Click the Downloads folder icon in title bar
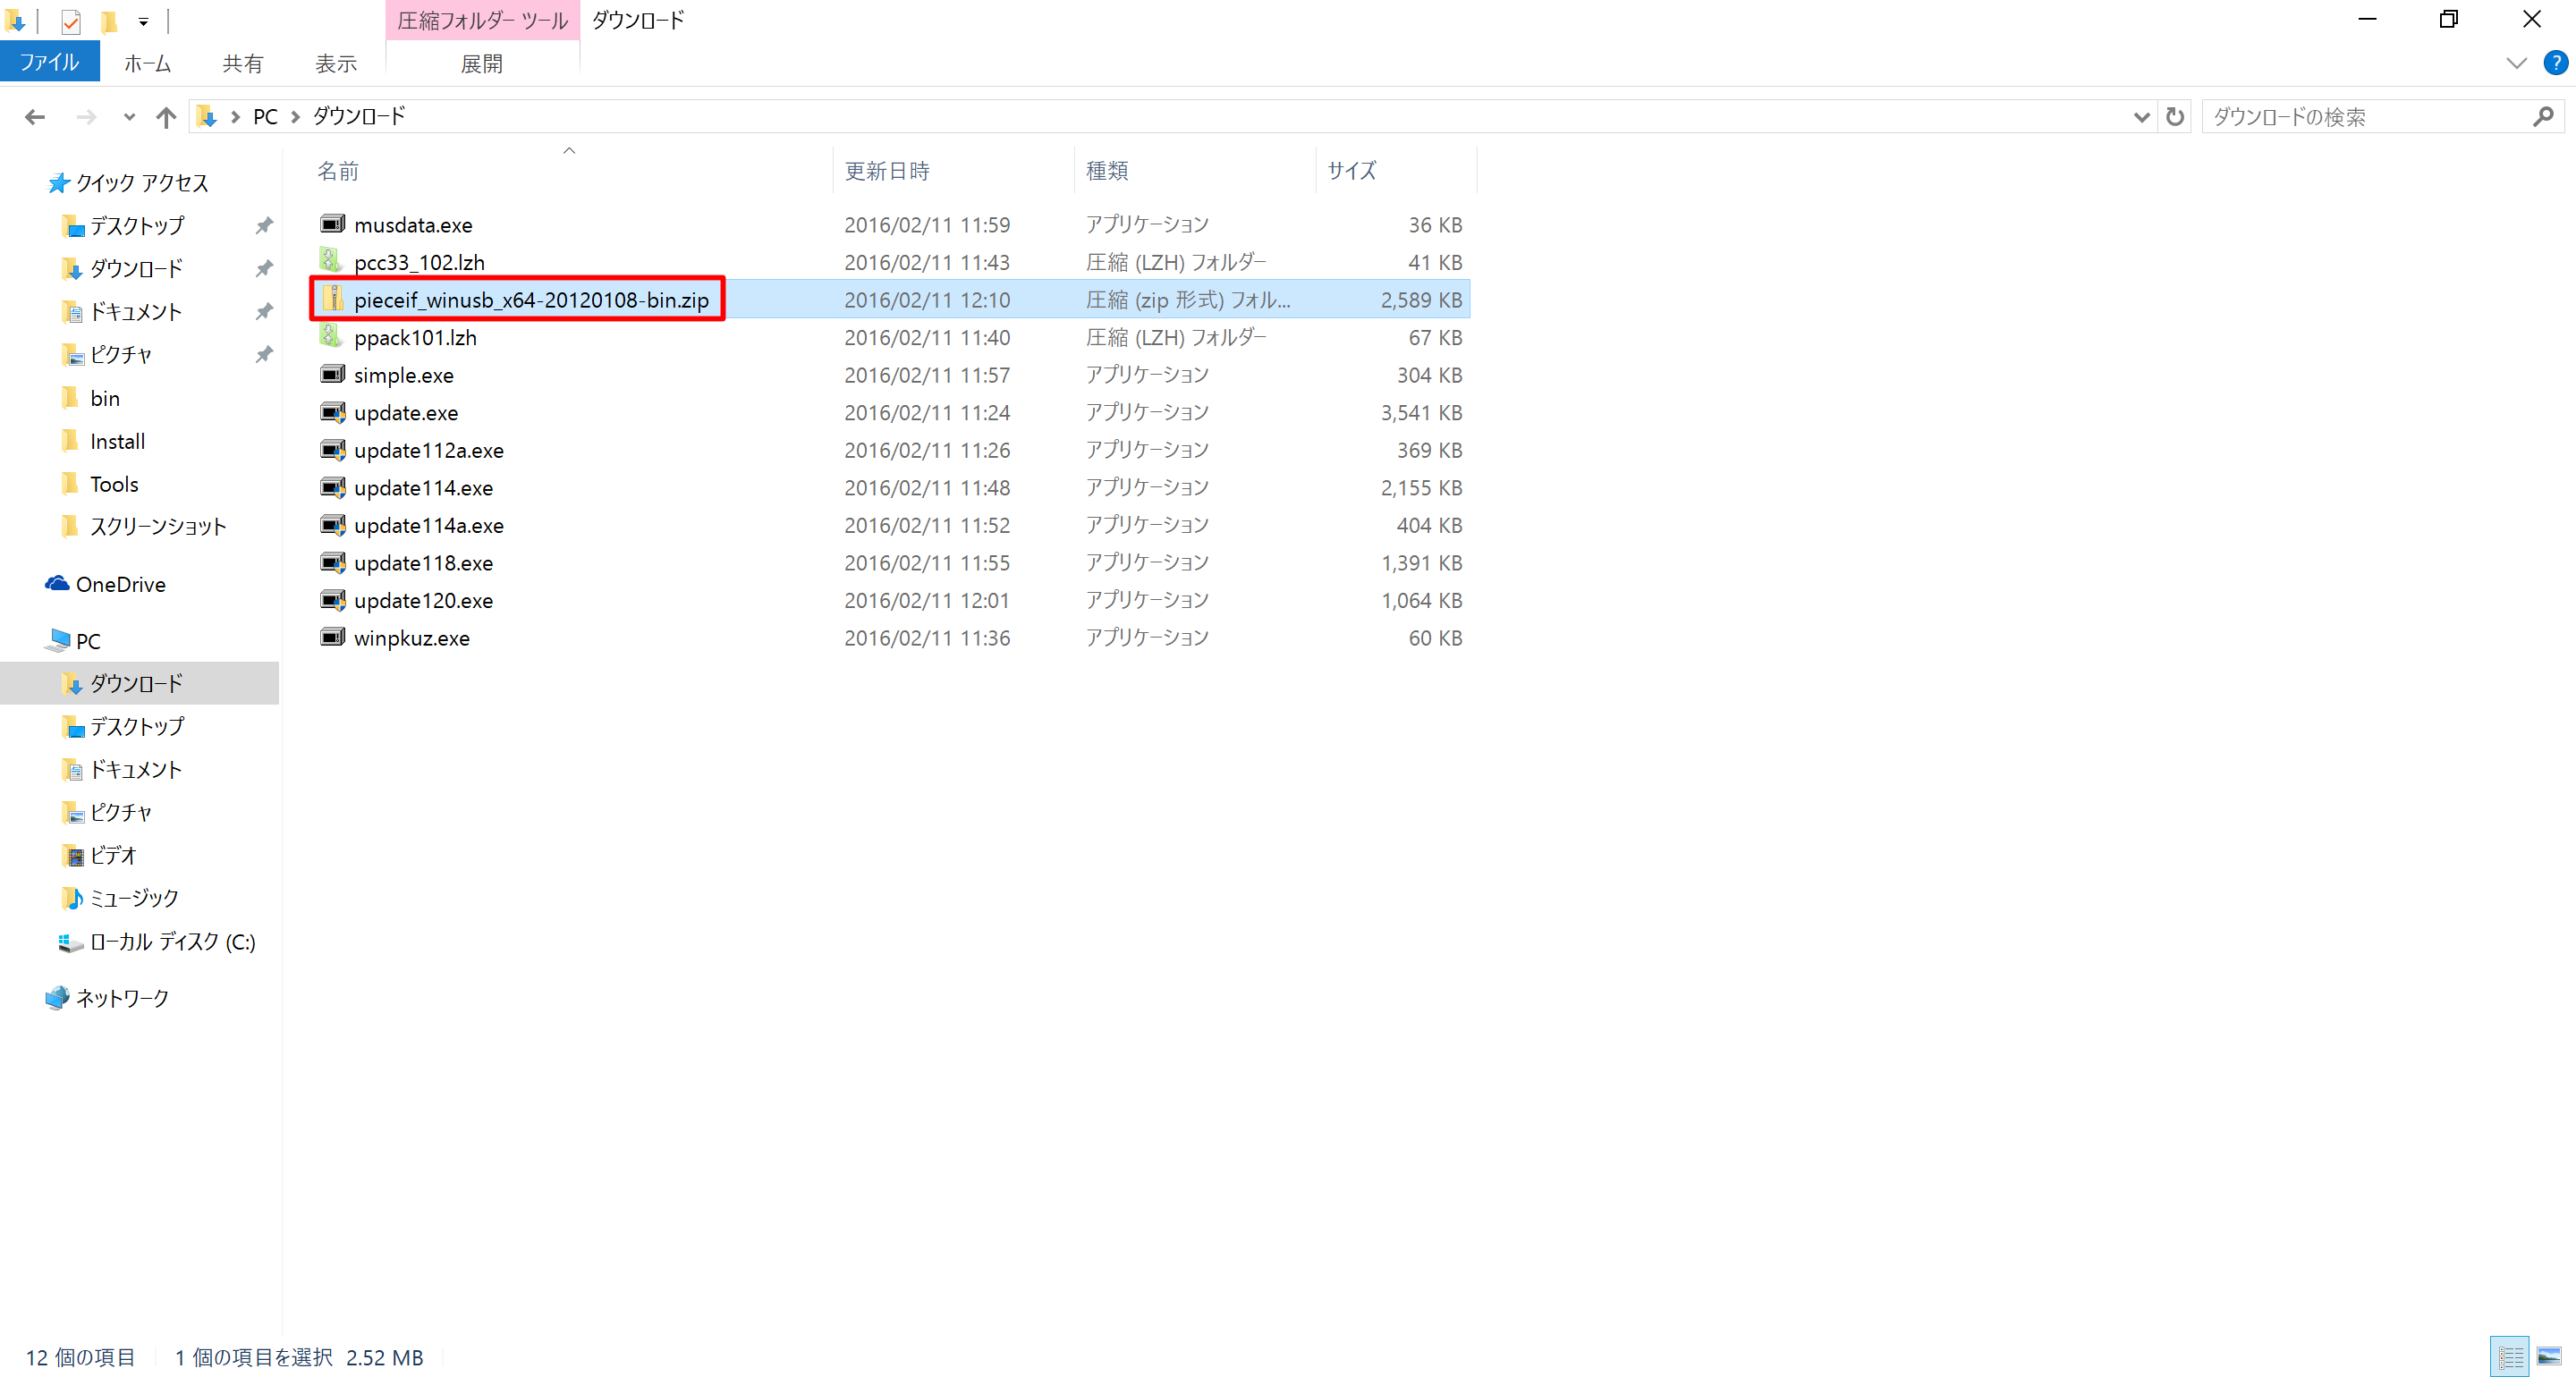This screenshot has height=1377, width=2576. pyautogui.click(x=15, y=20)
